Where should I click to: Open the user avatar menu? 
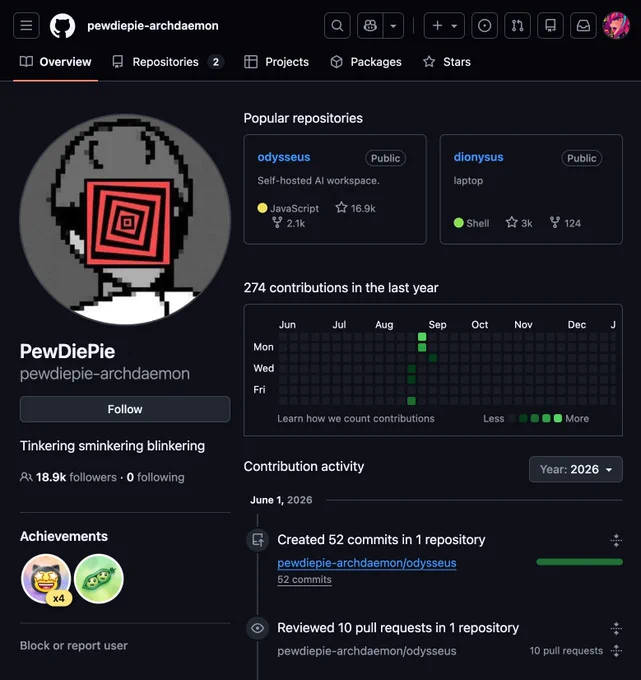click(616, 26)
